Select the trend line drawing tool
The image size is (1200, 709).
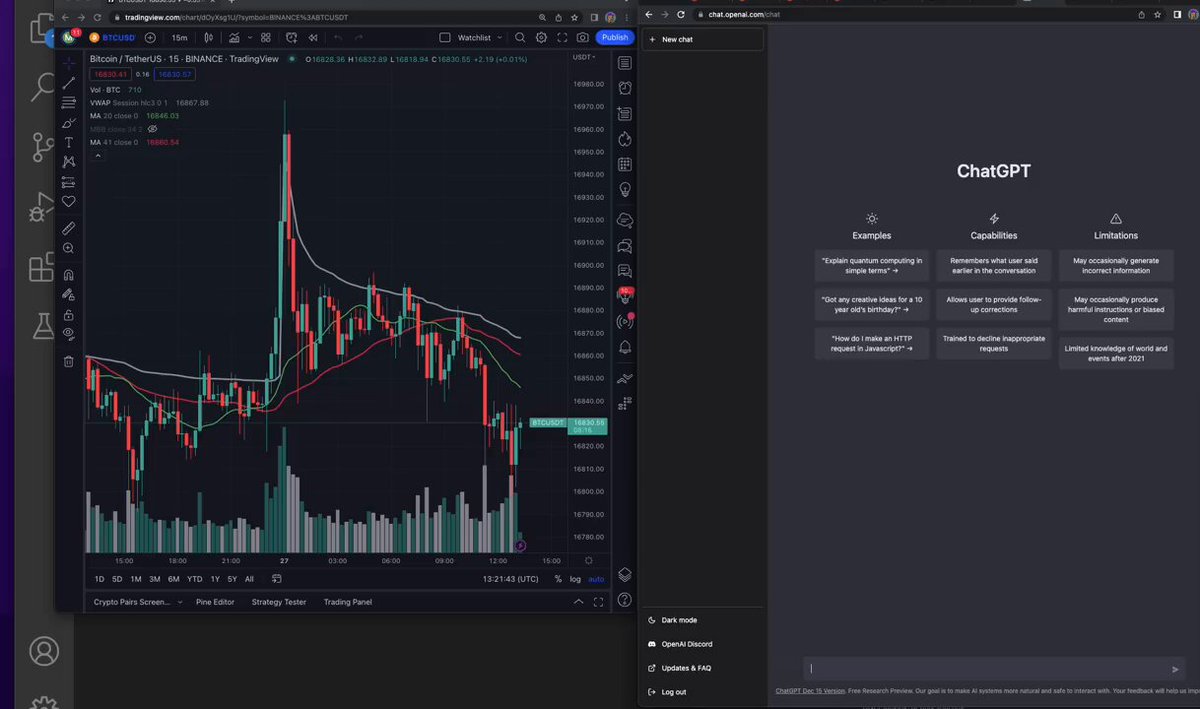tap(69, 83)
